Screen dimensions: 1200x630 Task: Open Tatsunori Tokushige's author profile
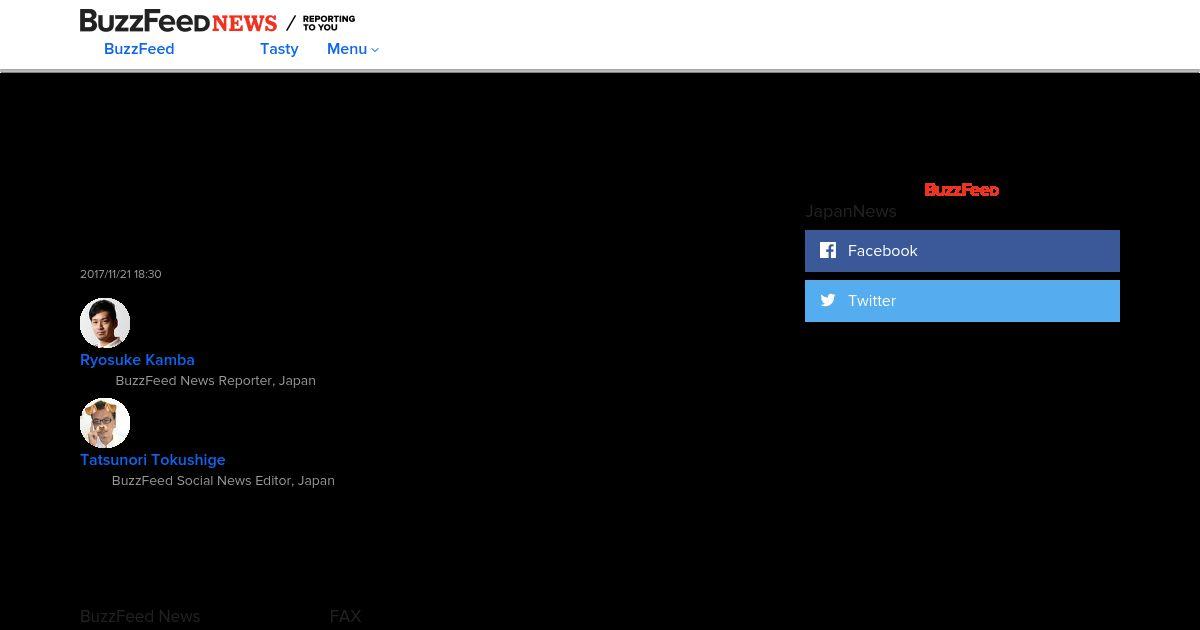coord(153,460)
